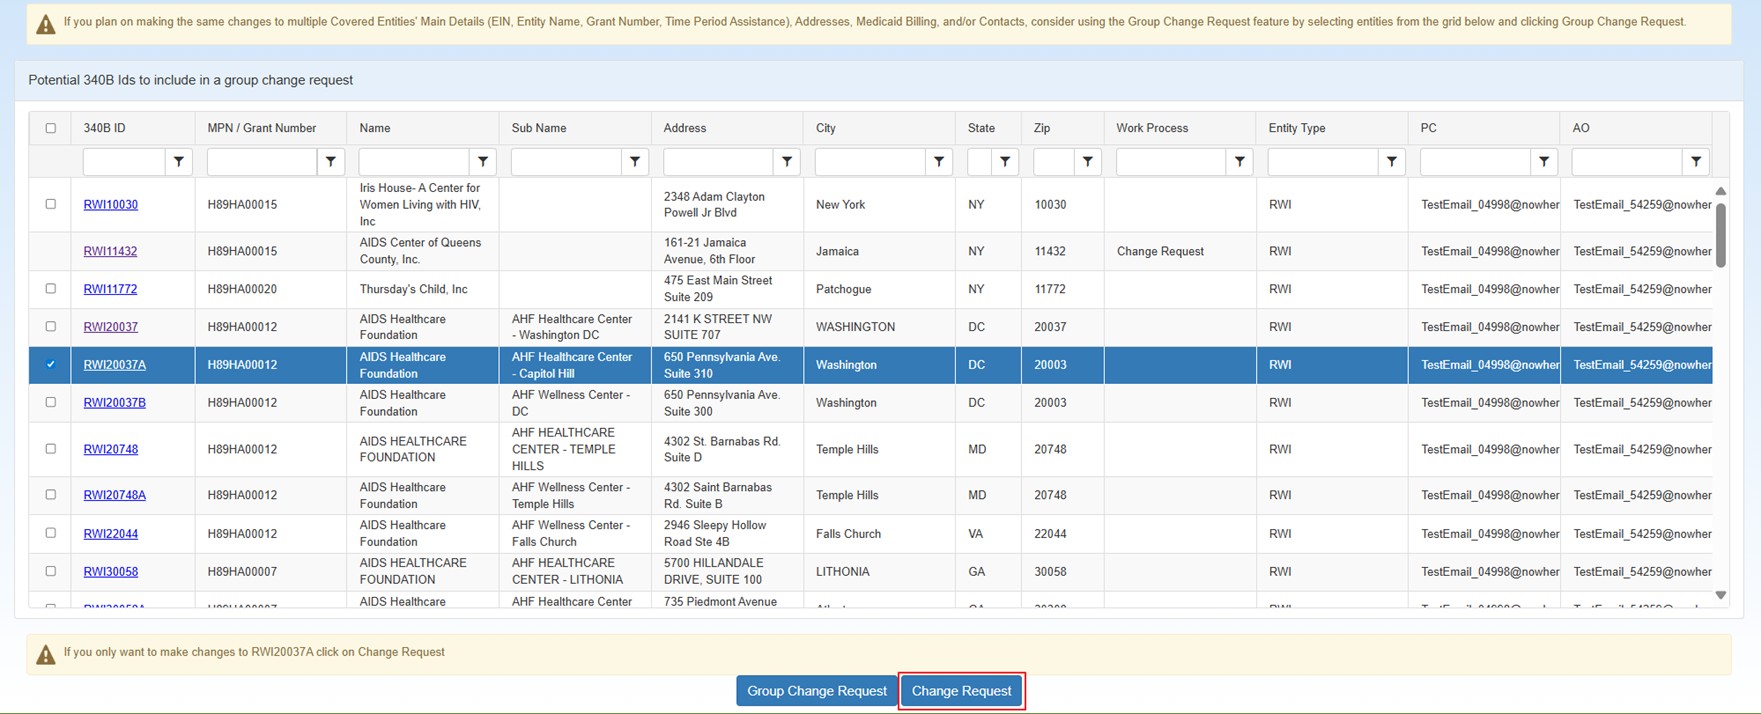Sort by the City column header
Image resolution: width=1761 pixels, height=714 pixels.
(826, 128)
